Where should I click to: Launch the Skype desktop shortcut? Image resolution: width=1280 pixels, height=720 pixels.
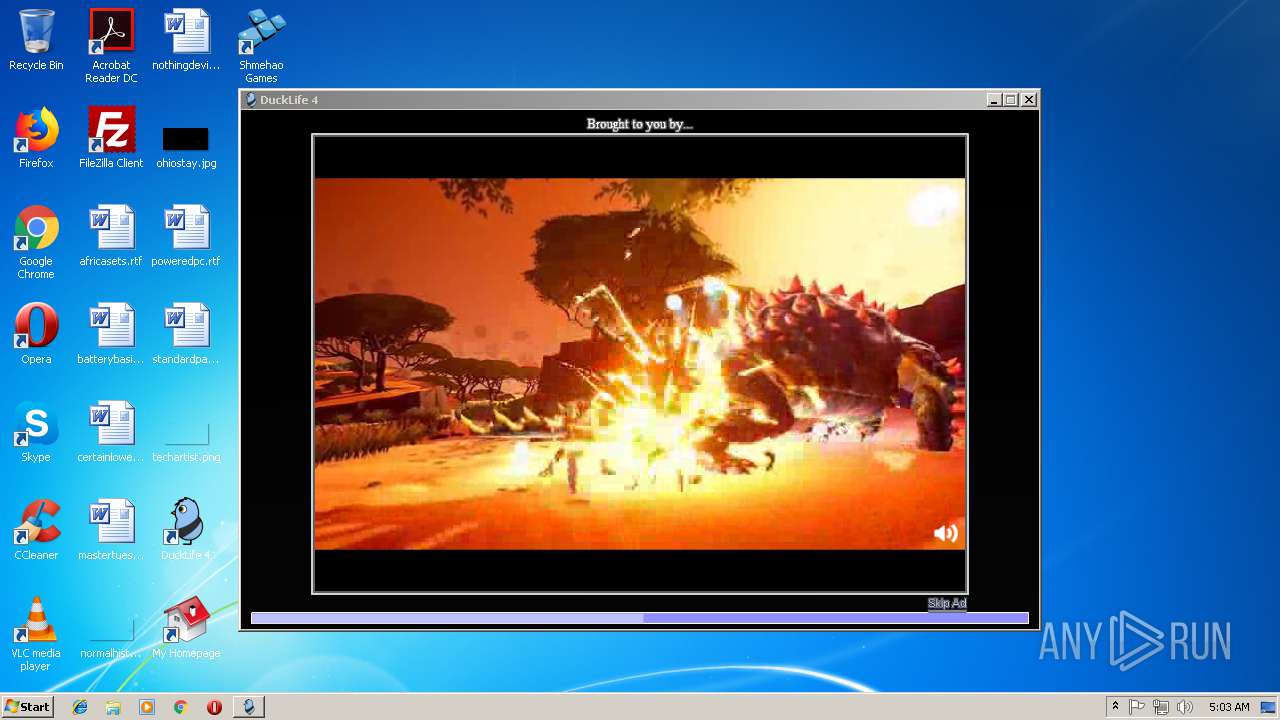click(36, 433)
